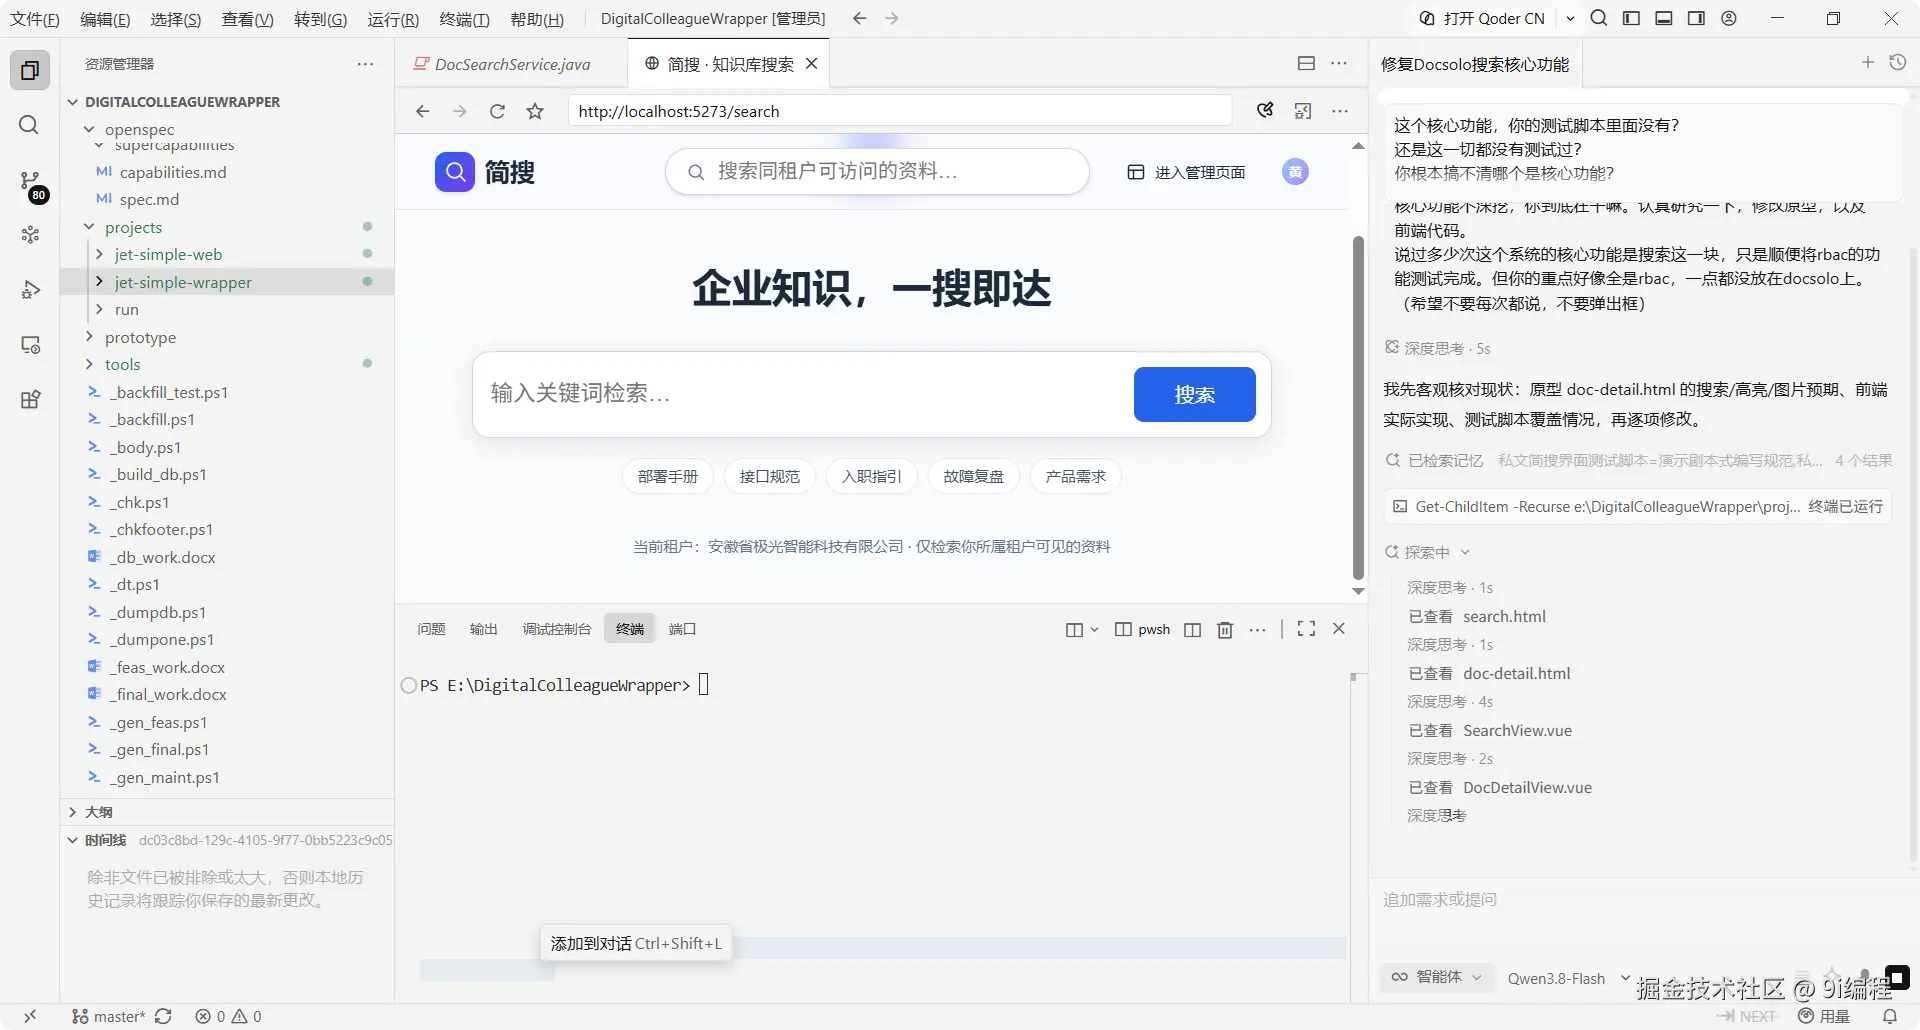Toggle primary sidebar layout icon
The width and height of the screenshot is (1920, 1030).
point(1631,18)
